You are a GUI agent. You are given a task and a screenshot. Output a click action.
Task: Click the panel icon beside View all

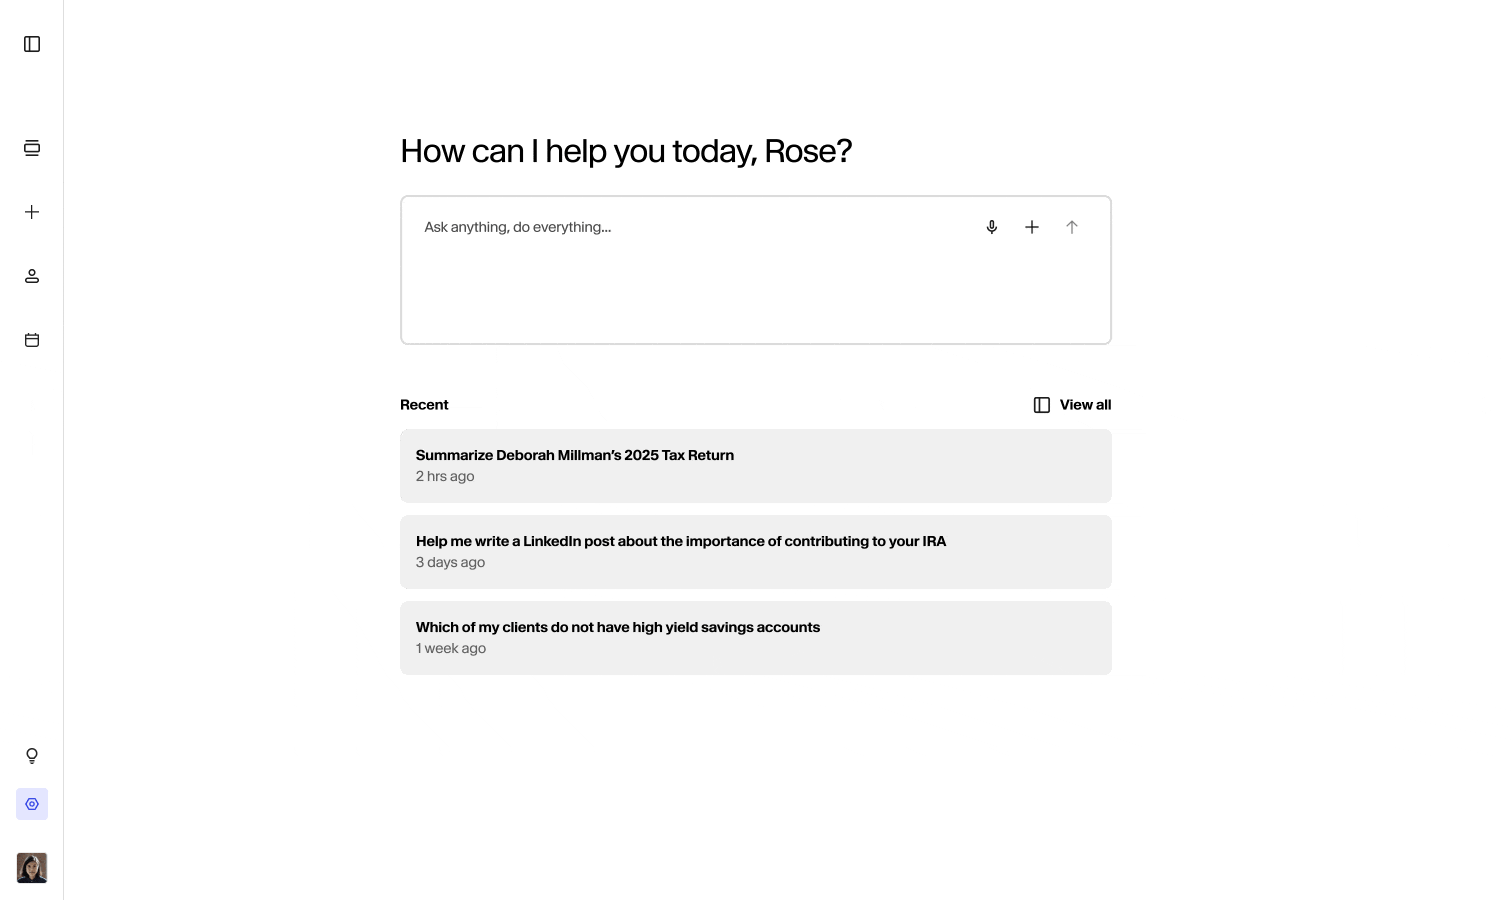(x=1042, y=405)
